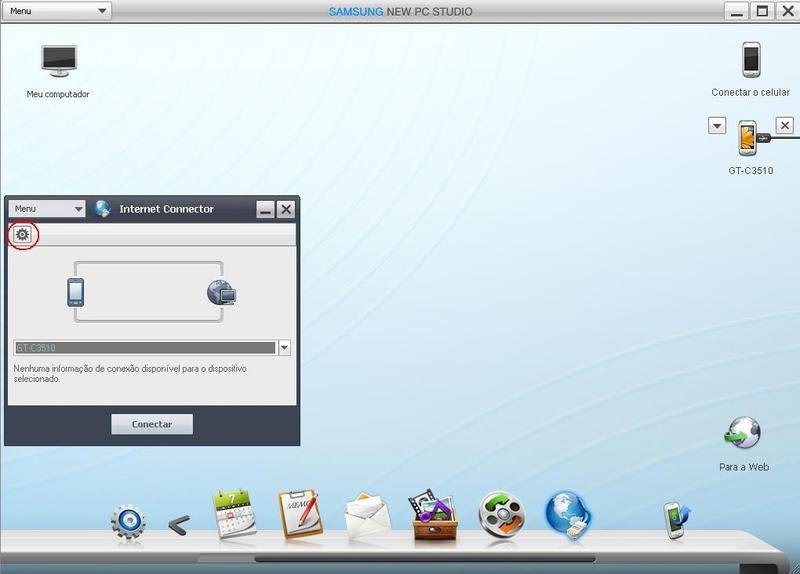
Task: Launch the memo clipboard app in dock
Action: [x=301, y=514]
